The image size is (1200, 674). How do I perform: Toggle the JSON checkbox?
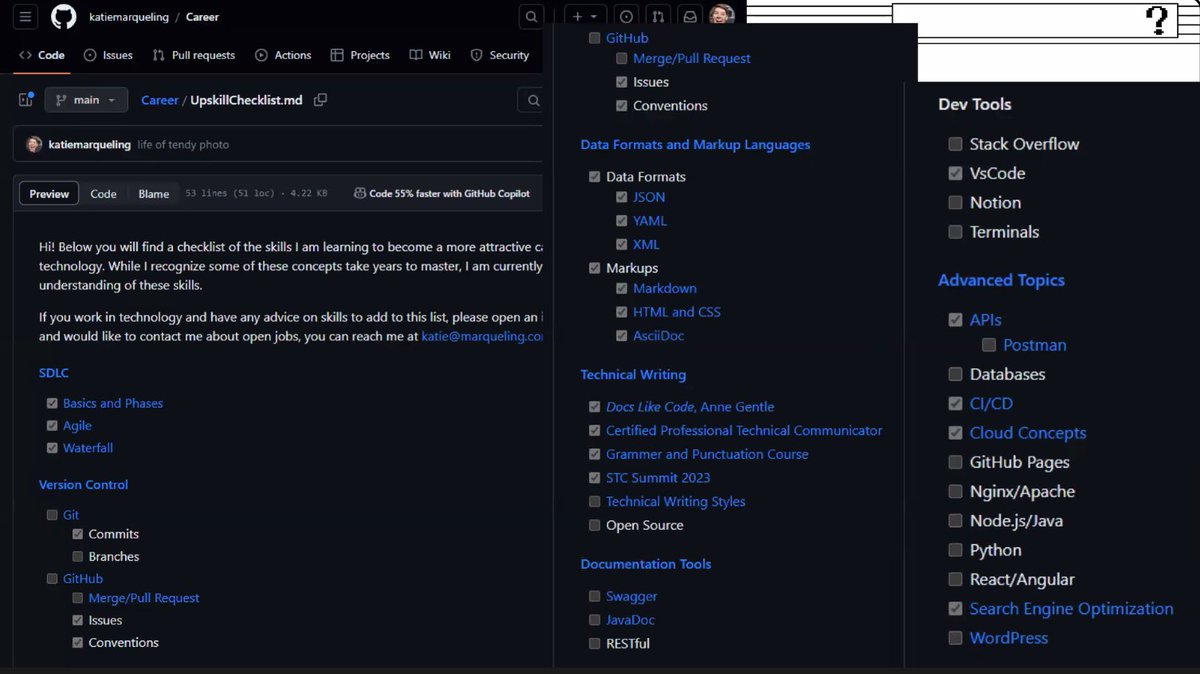click(x=622, y=197)
